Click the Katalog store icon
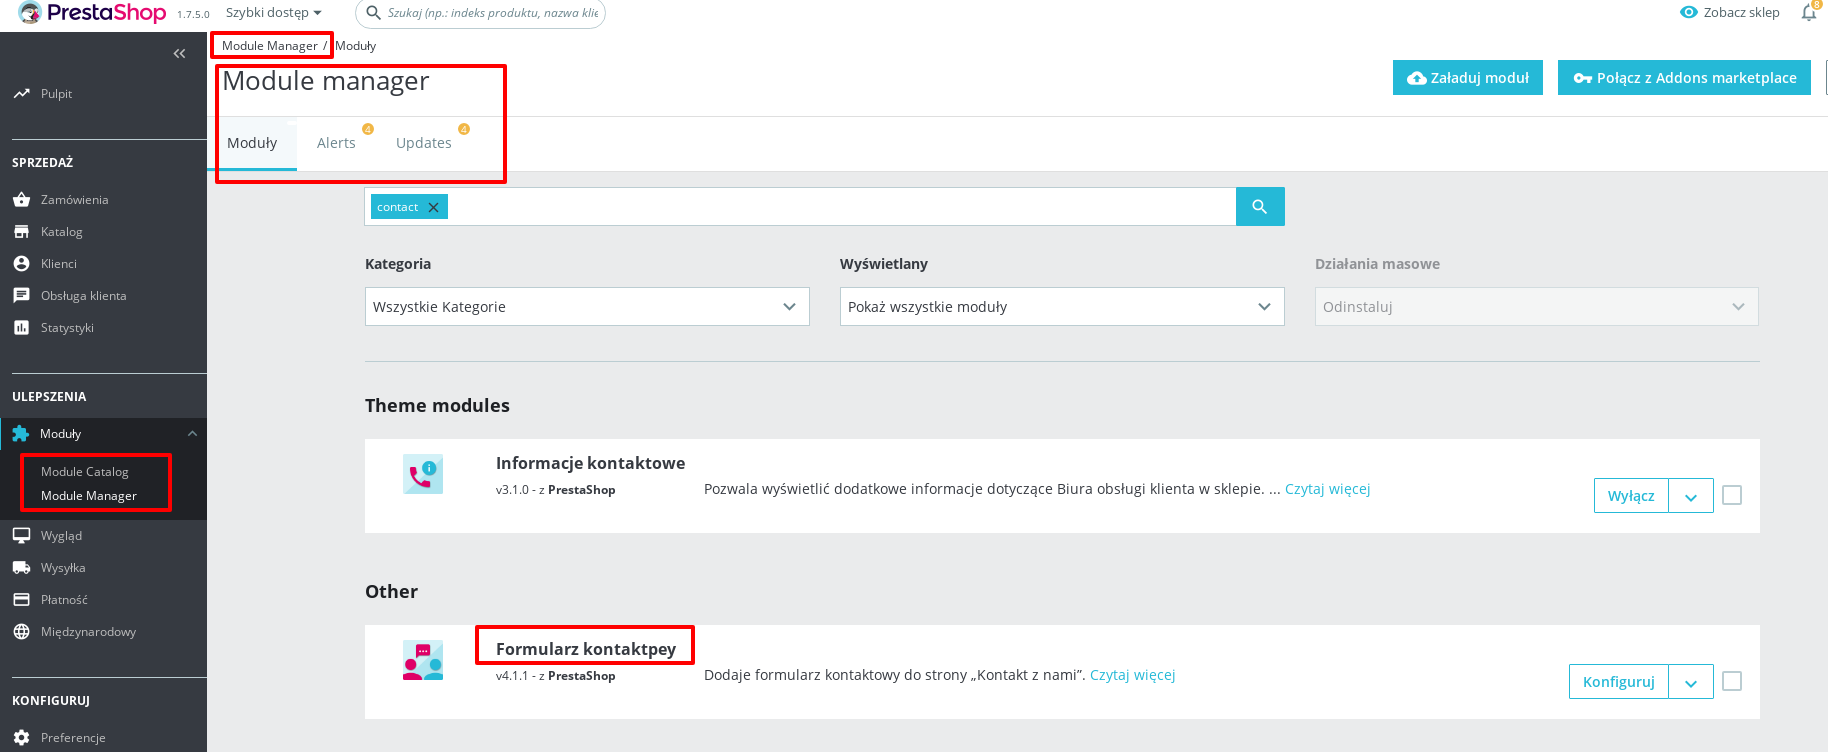This screenshot has height=752, width=1828. click(x=21, y=232)
